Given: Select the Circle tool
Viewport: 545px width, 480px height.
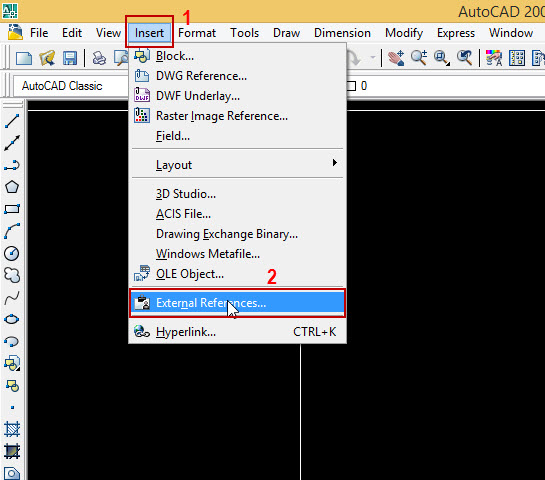Looking at the screenshot, I should [x=12, y=253].
